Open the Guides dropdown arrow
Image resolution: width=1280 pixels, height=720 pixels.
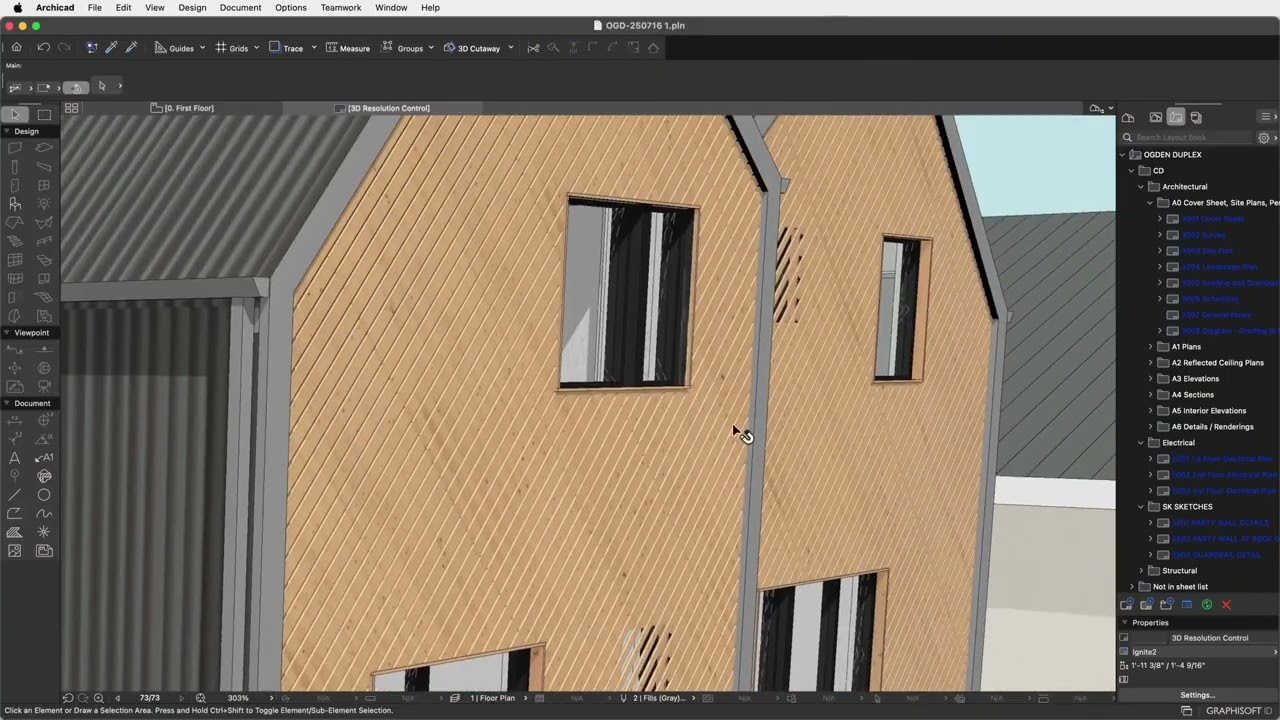202,47
